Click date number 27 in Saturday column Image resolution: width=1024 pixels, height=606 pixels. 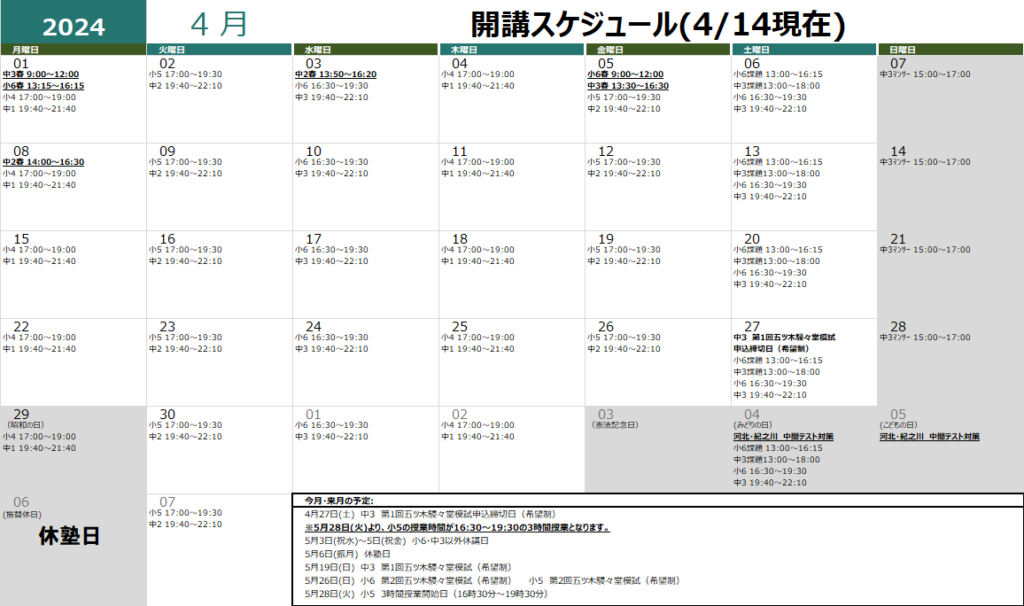(752, 327)
